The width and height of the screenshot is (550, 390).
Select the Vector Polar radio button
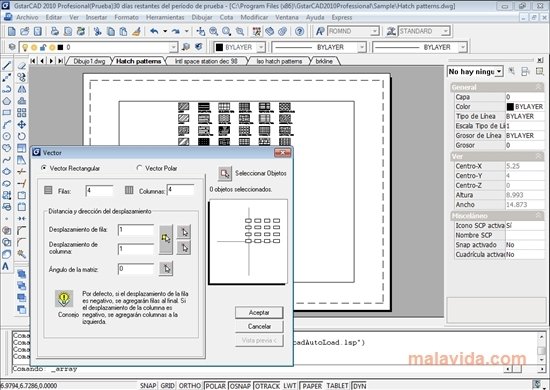pyautogui.click(x=140, y=168)
